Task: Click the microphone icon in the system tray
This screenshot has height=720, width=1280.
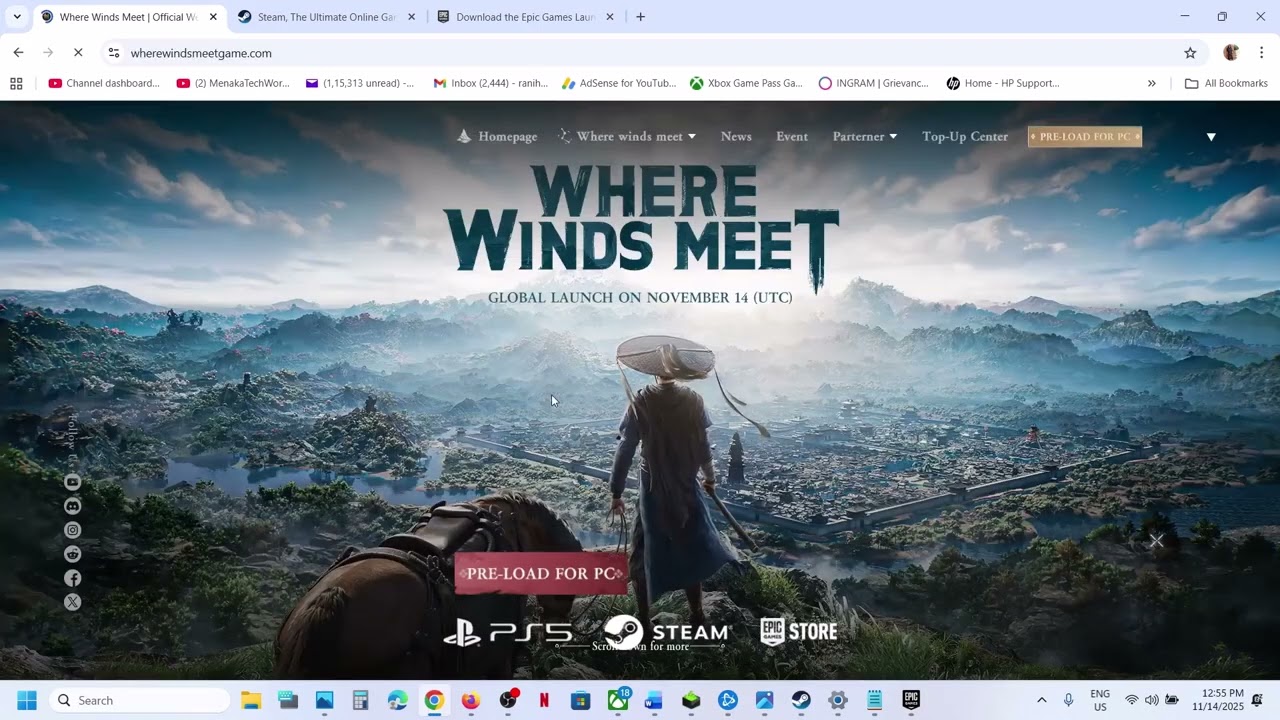Action: [1069, 700]
